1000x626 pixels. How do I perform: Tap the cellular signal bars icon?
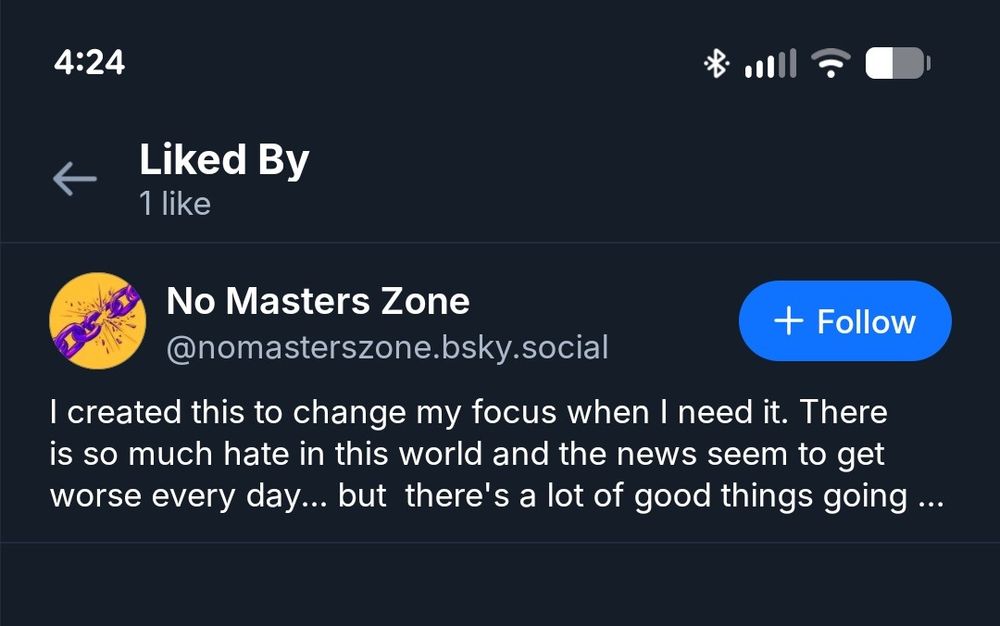point(770,66)
